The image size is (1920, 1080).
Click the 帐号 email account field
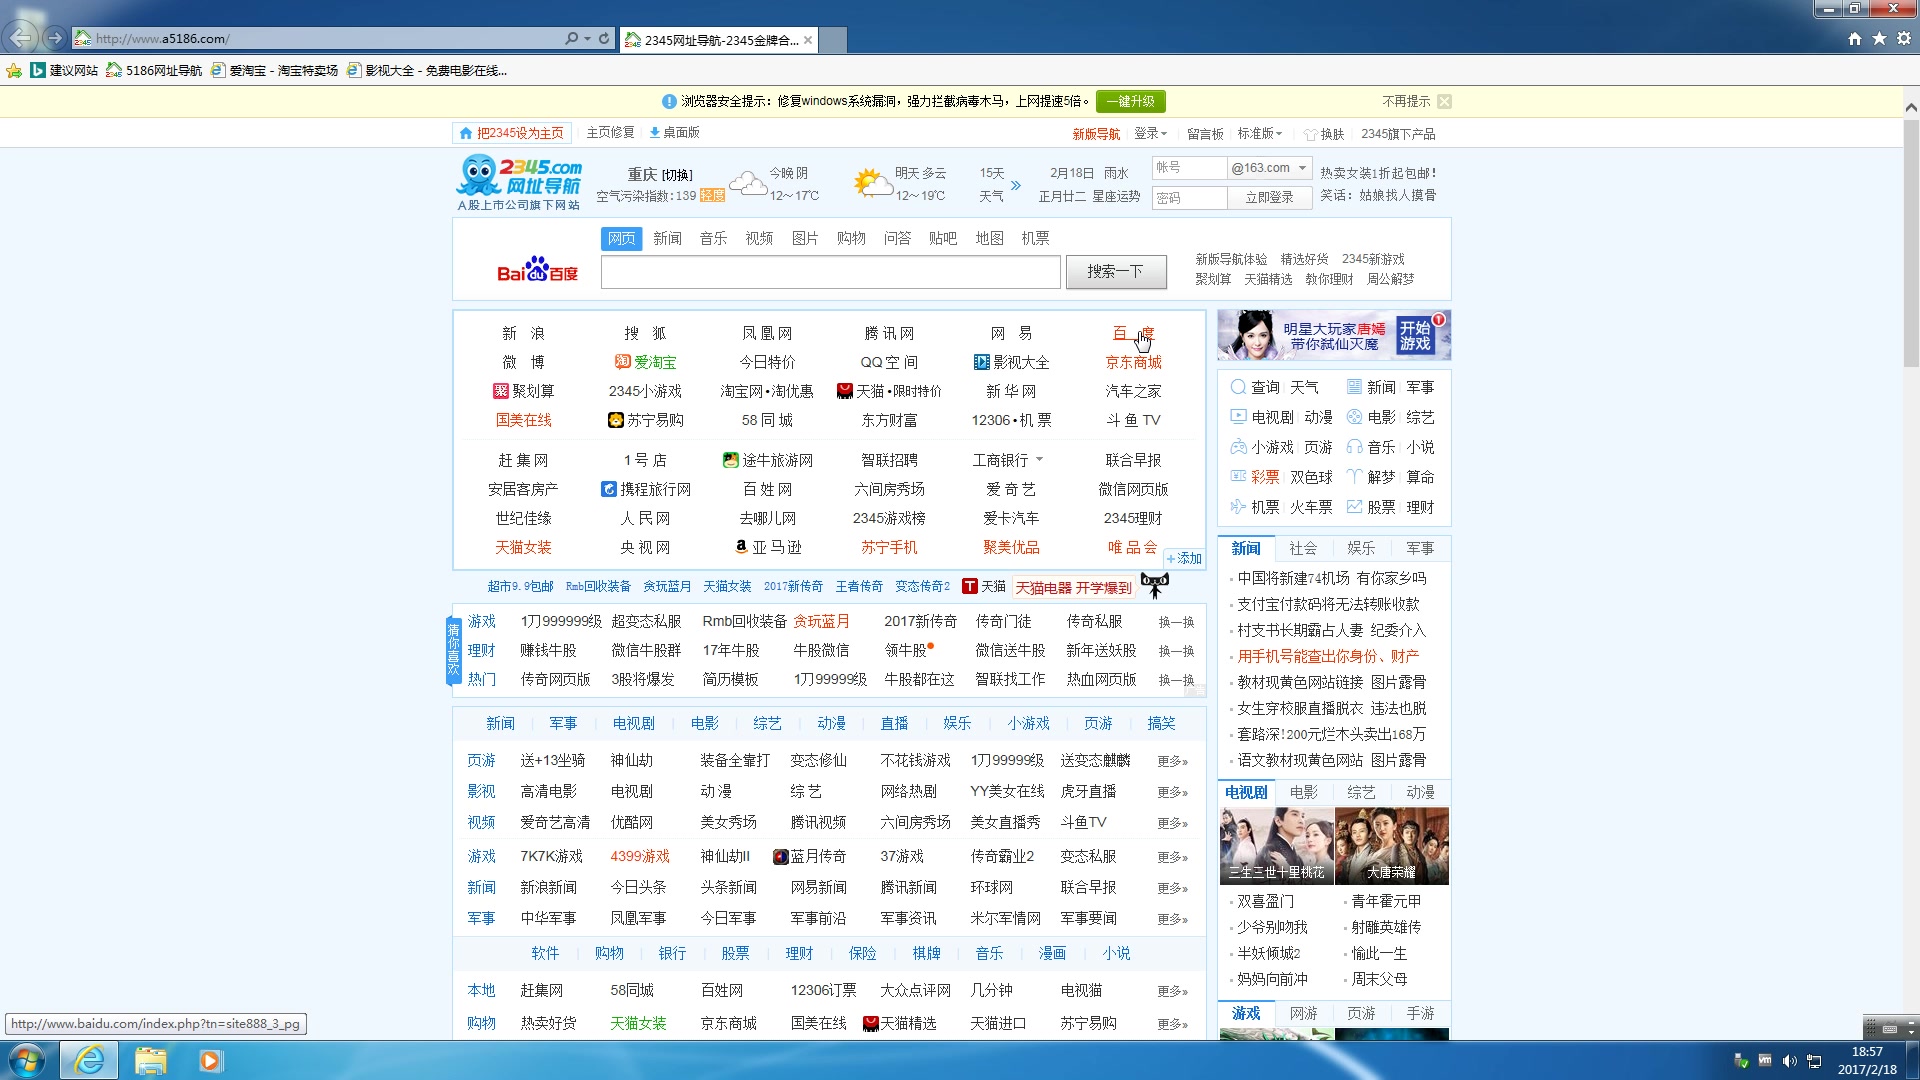point(1189,168)
